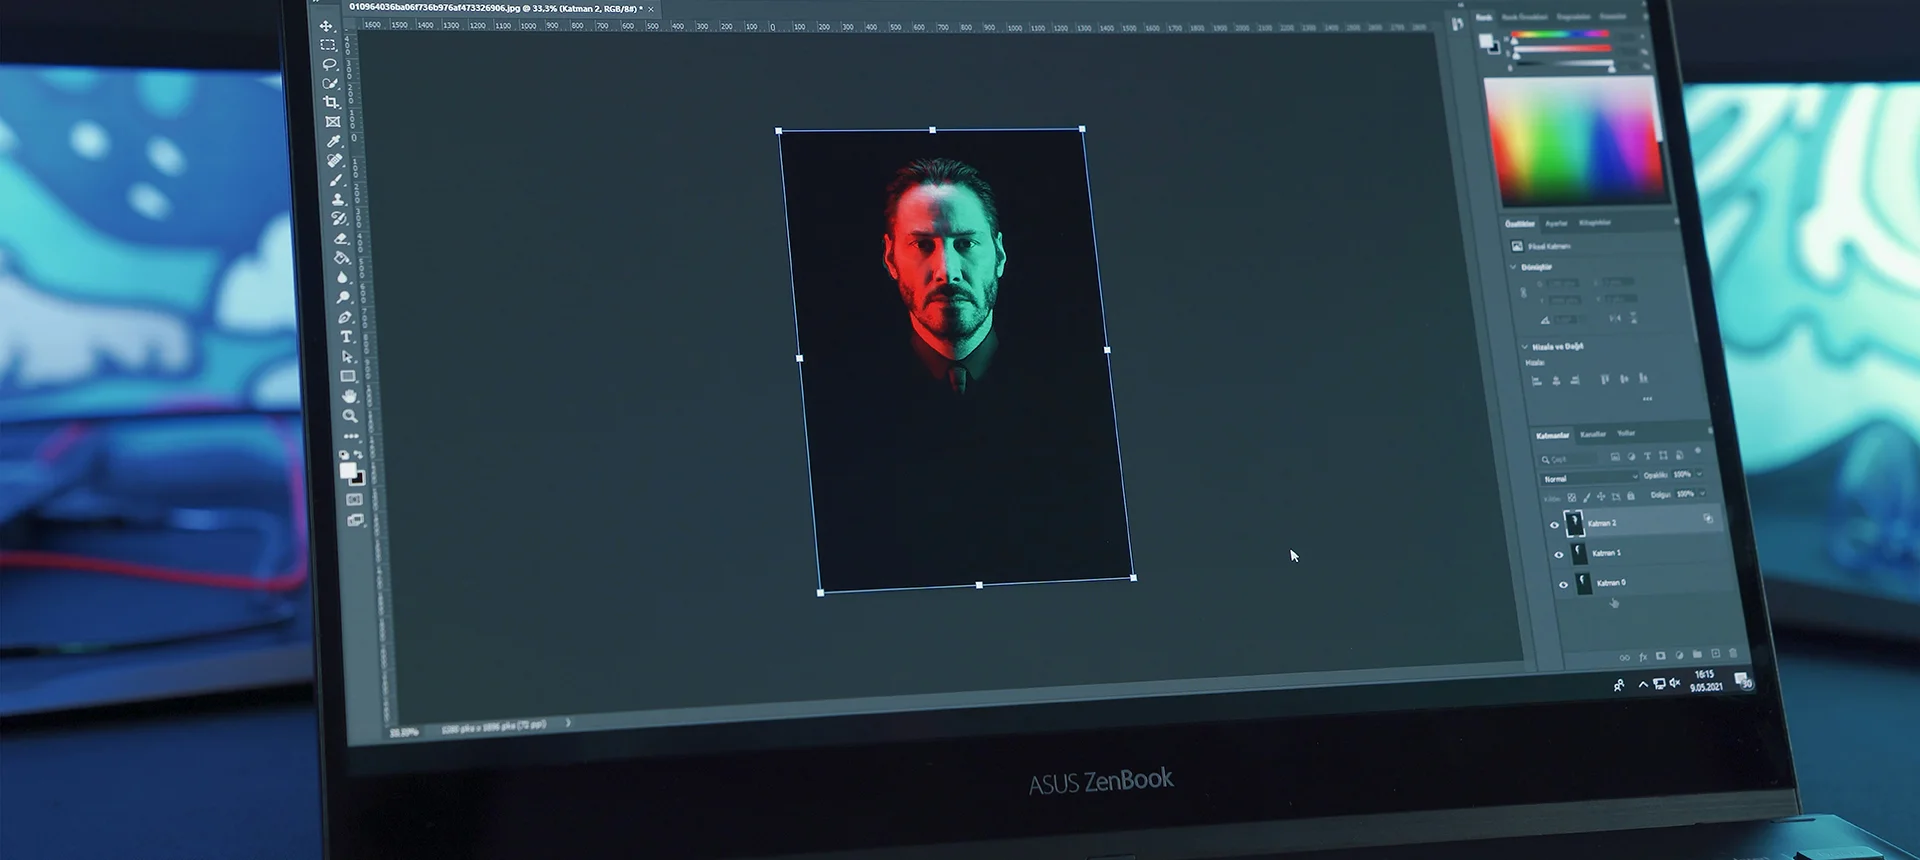The image size is (1920, 860).
Task: Activate the Hand tool
Action: tap(349, 396)
